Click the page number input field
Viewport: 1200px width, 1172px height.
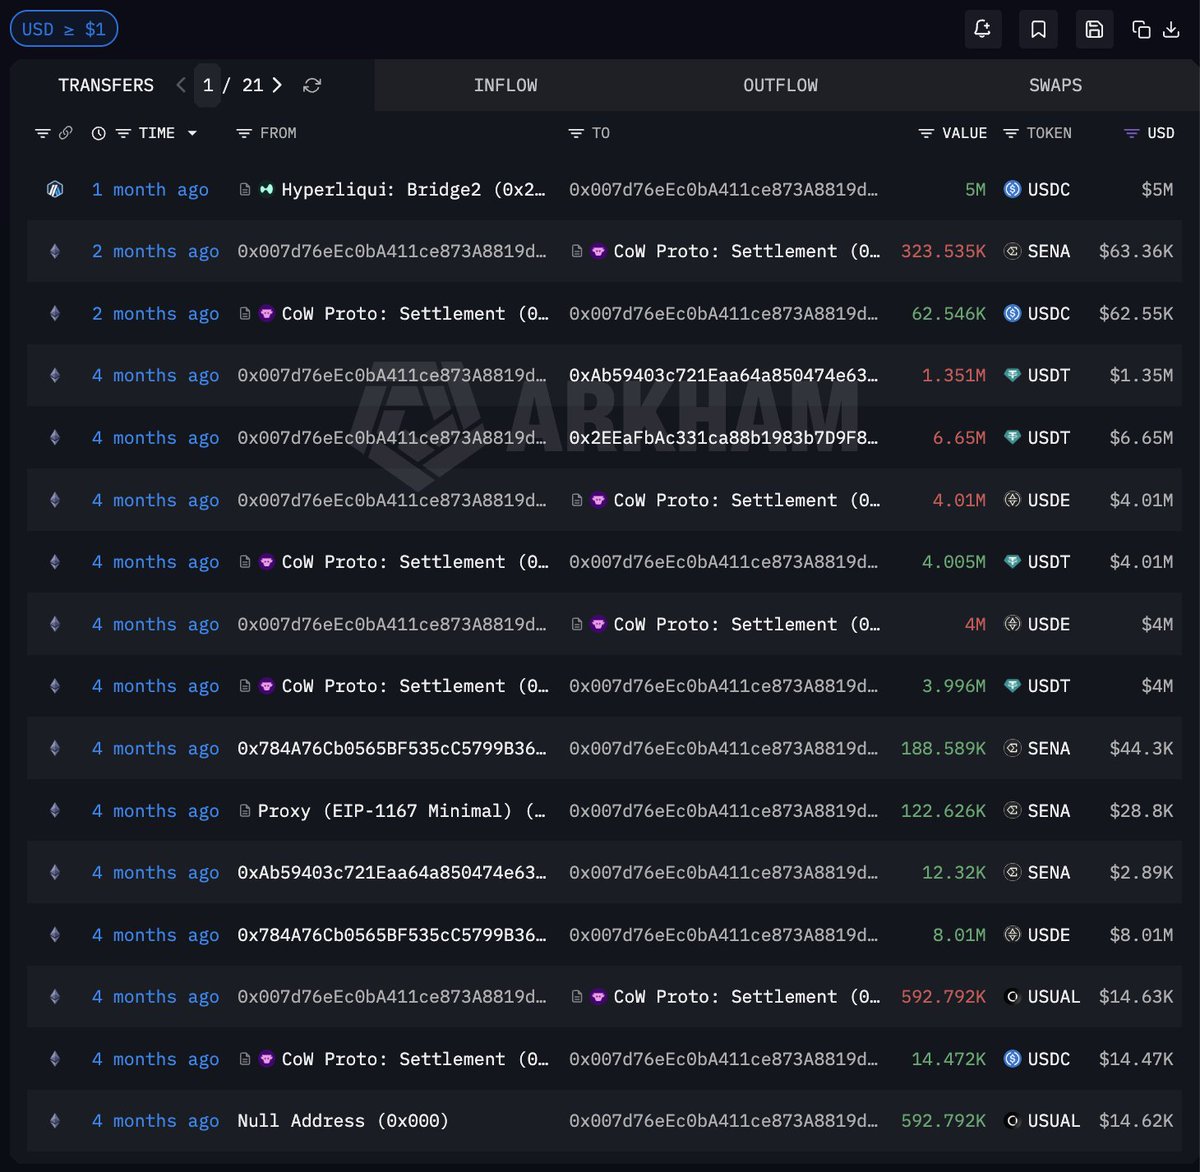click(x=208, y=85)
